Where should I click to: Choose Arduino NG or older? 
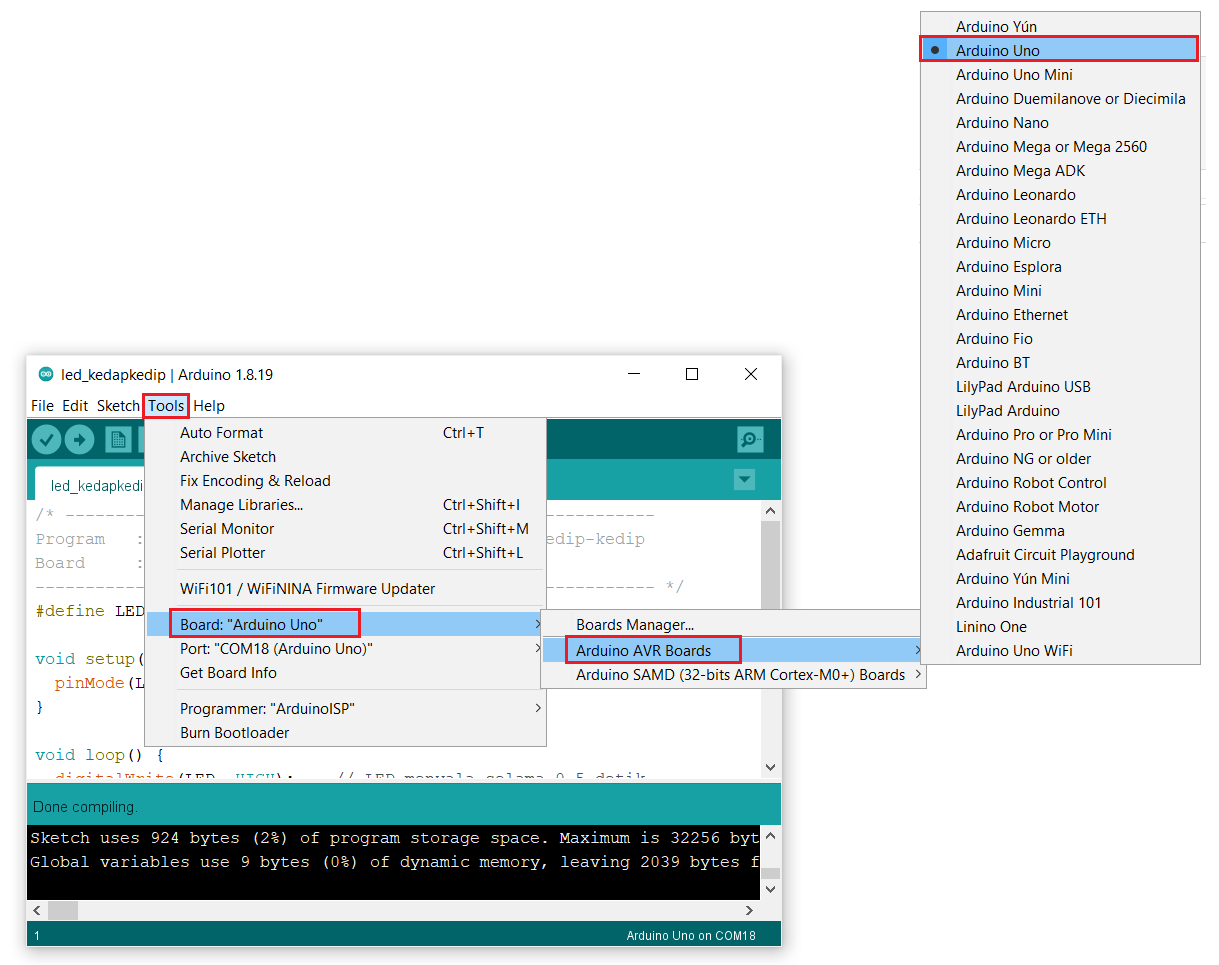1060,459
